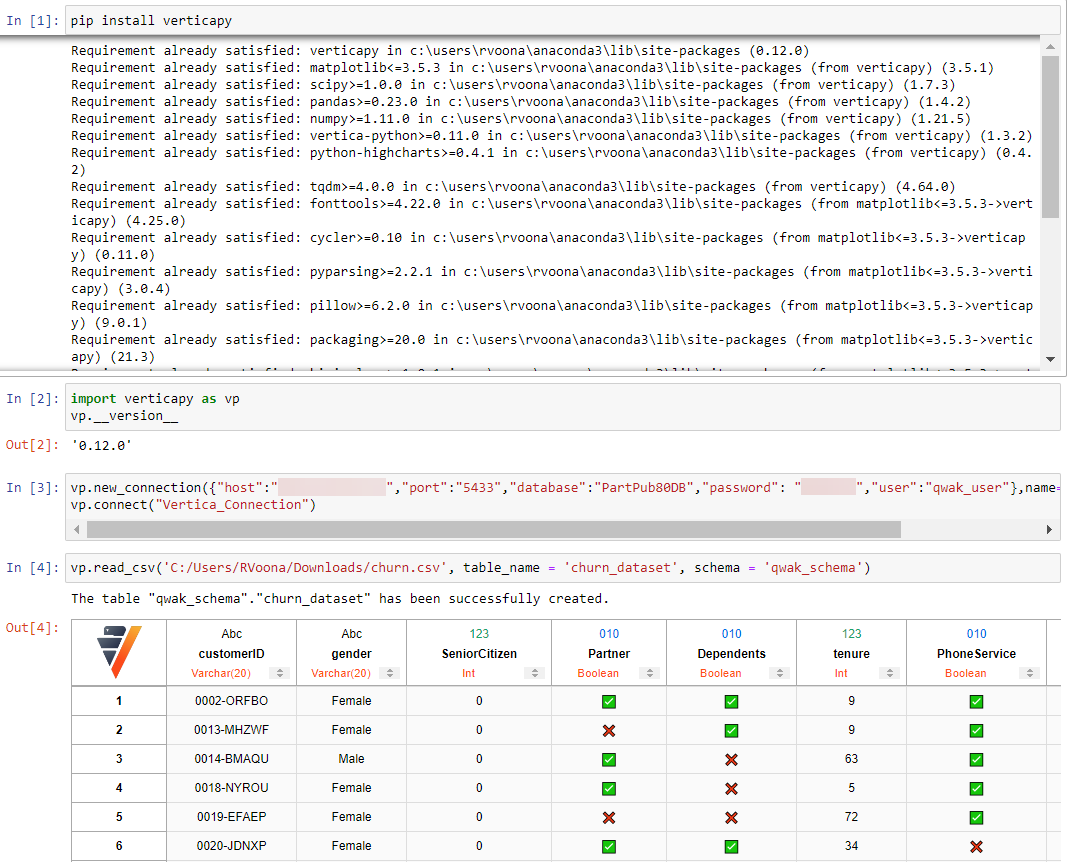Click right arrow of cell 3 horizontal scrollbar
The width and height of the screenshot is (1068, 862).
tap(1050, 529)
